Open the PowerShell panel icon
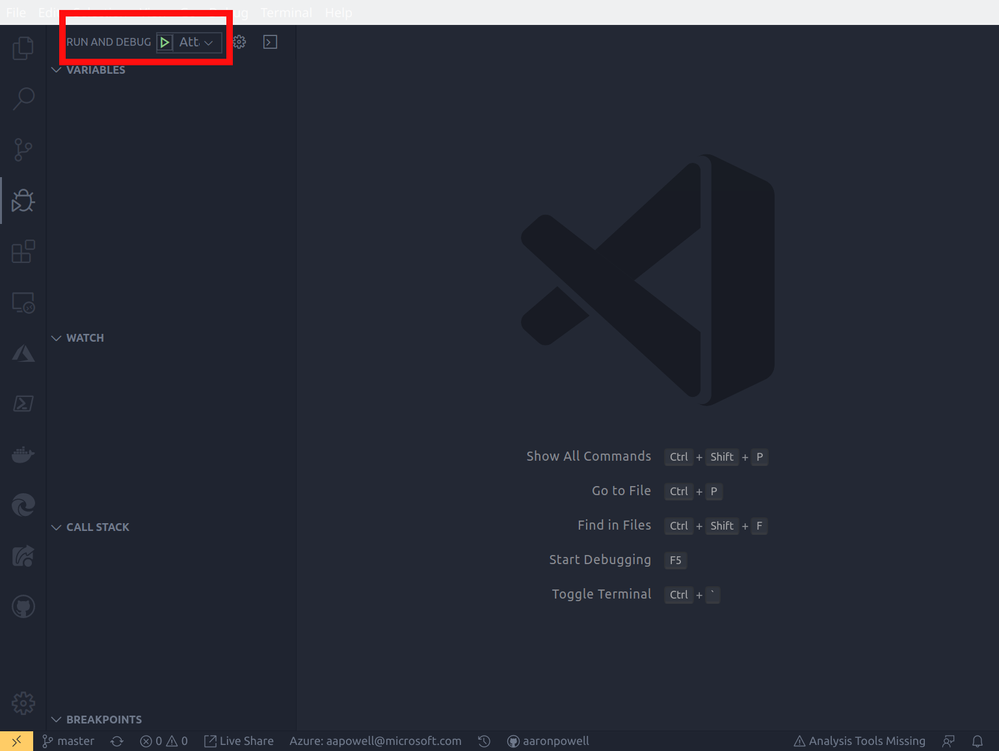This screenshot has height=751, width=999. point(23,404)
